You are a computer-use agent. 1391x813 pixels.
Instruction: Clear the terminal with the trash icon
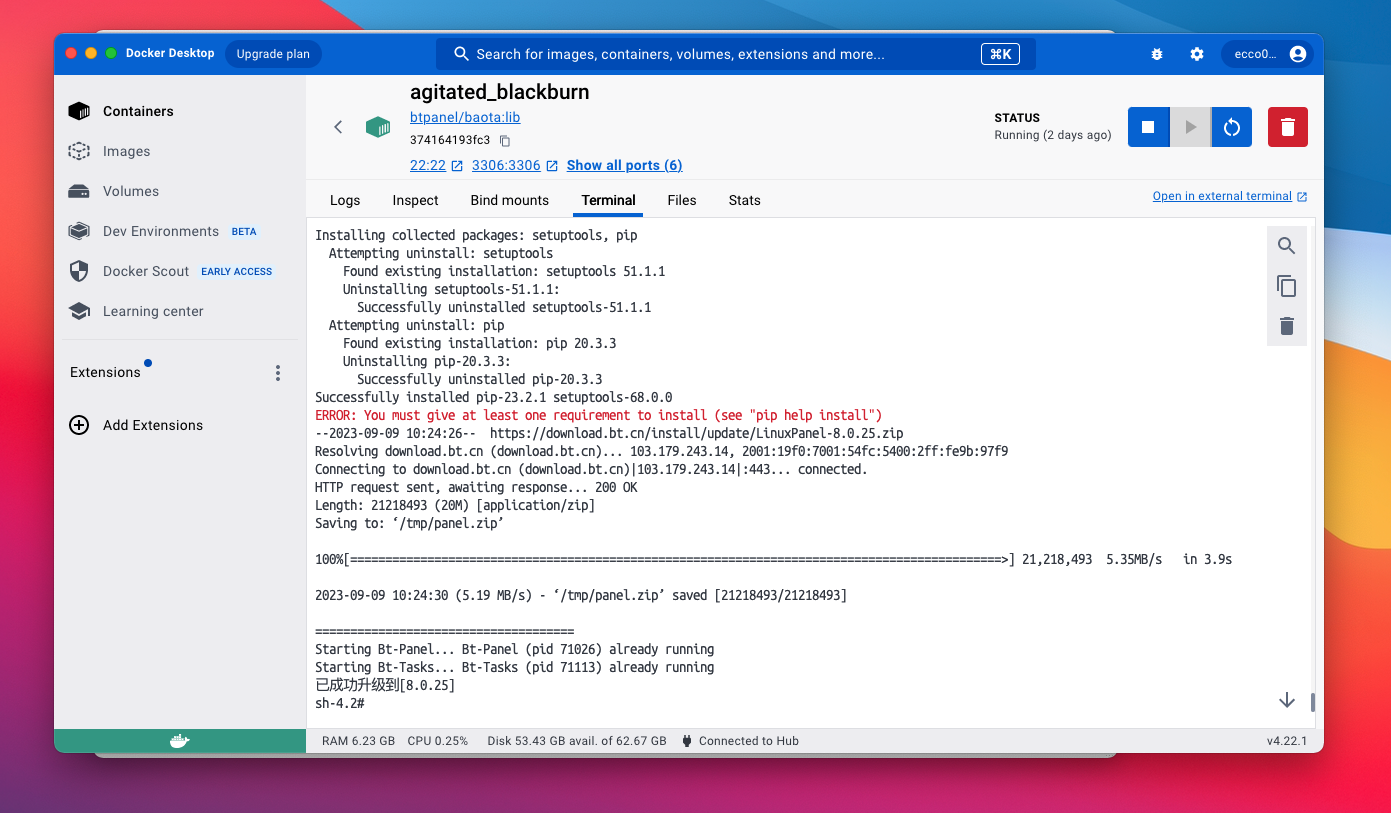click(1287, 326)
